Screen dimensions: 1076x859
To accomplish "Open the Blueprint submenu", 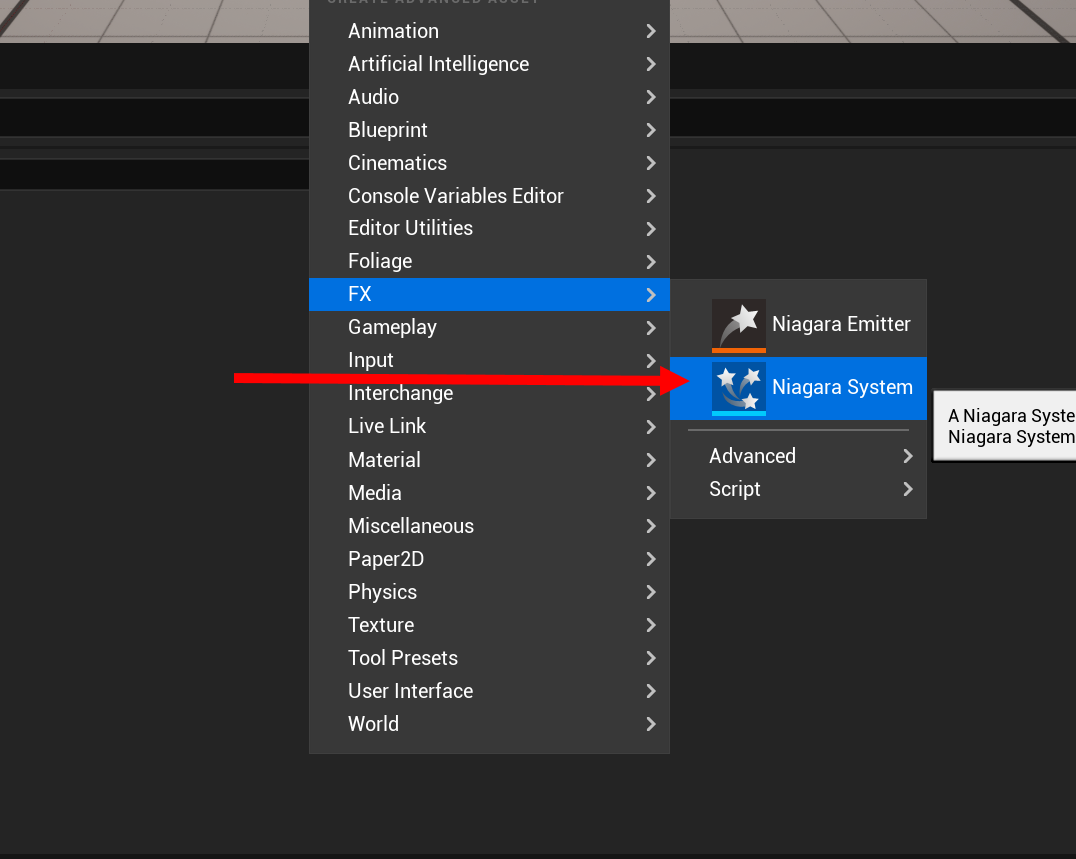I will 489,130.
